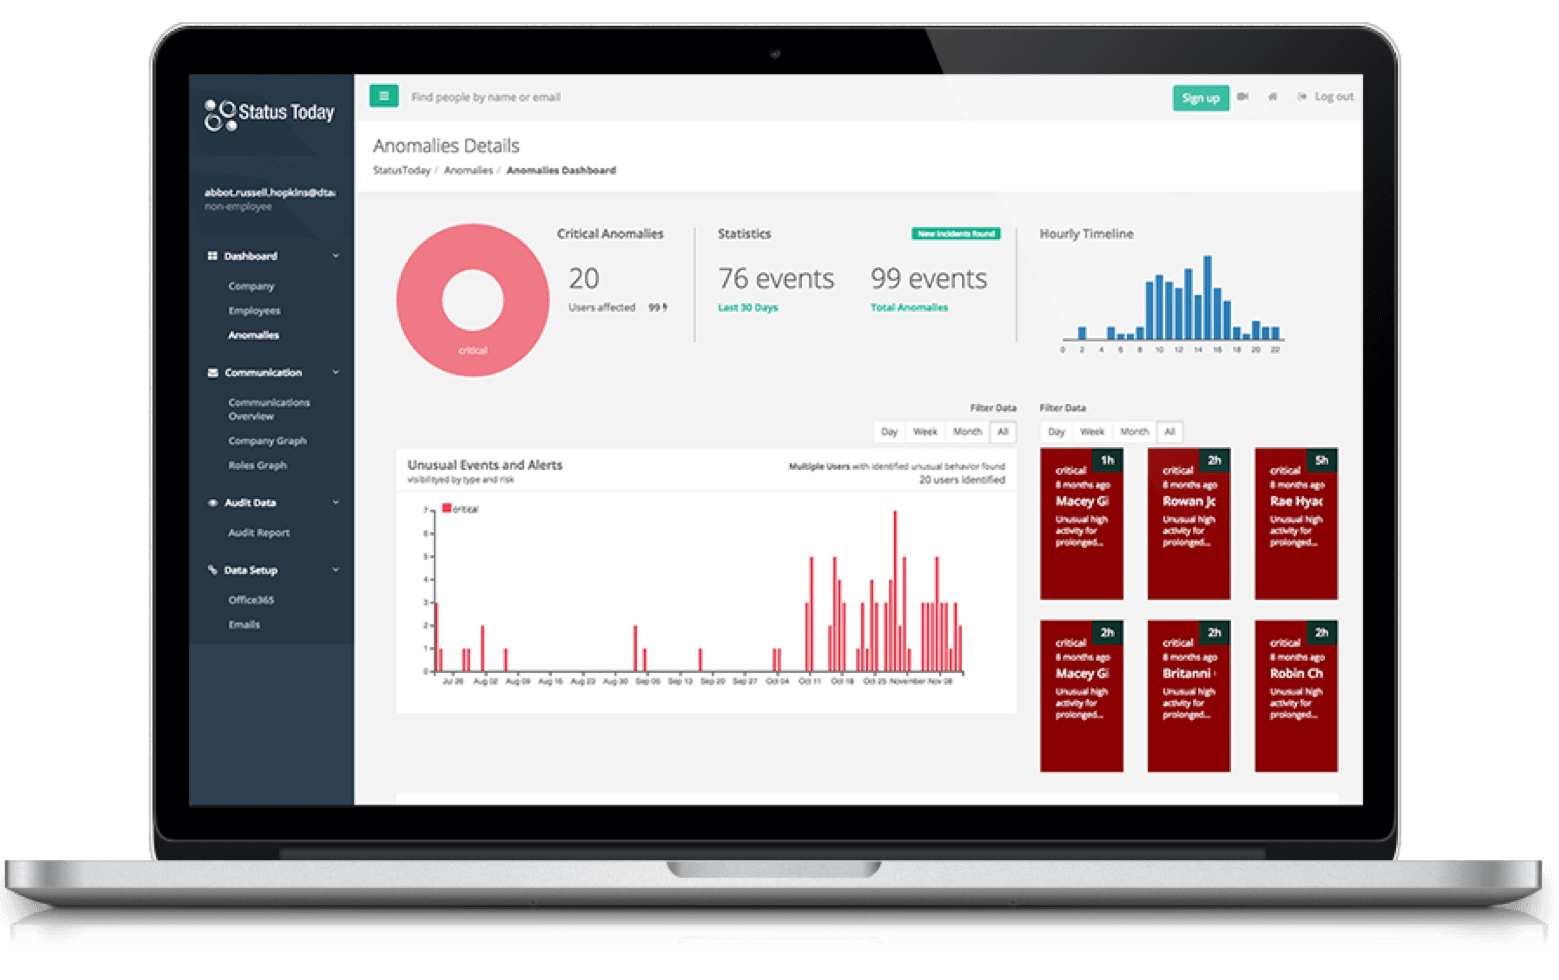Toggle the green hamburger menu button
Screen dimensions: 1559x980
point(384,96)
